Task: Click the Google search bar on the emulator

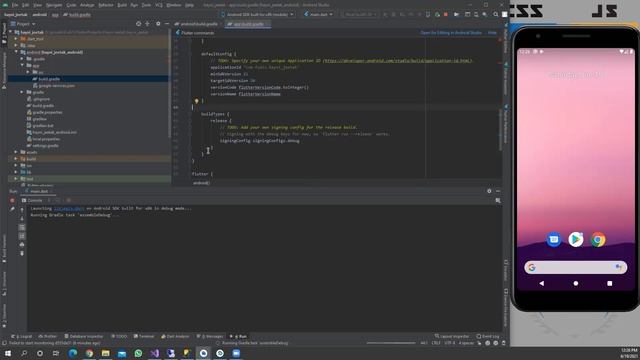Action: coord(576,268)
